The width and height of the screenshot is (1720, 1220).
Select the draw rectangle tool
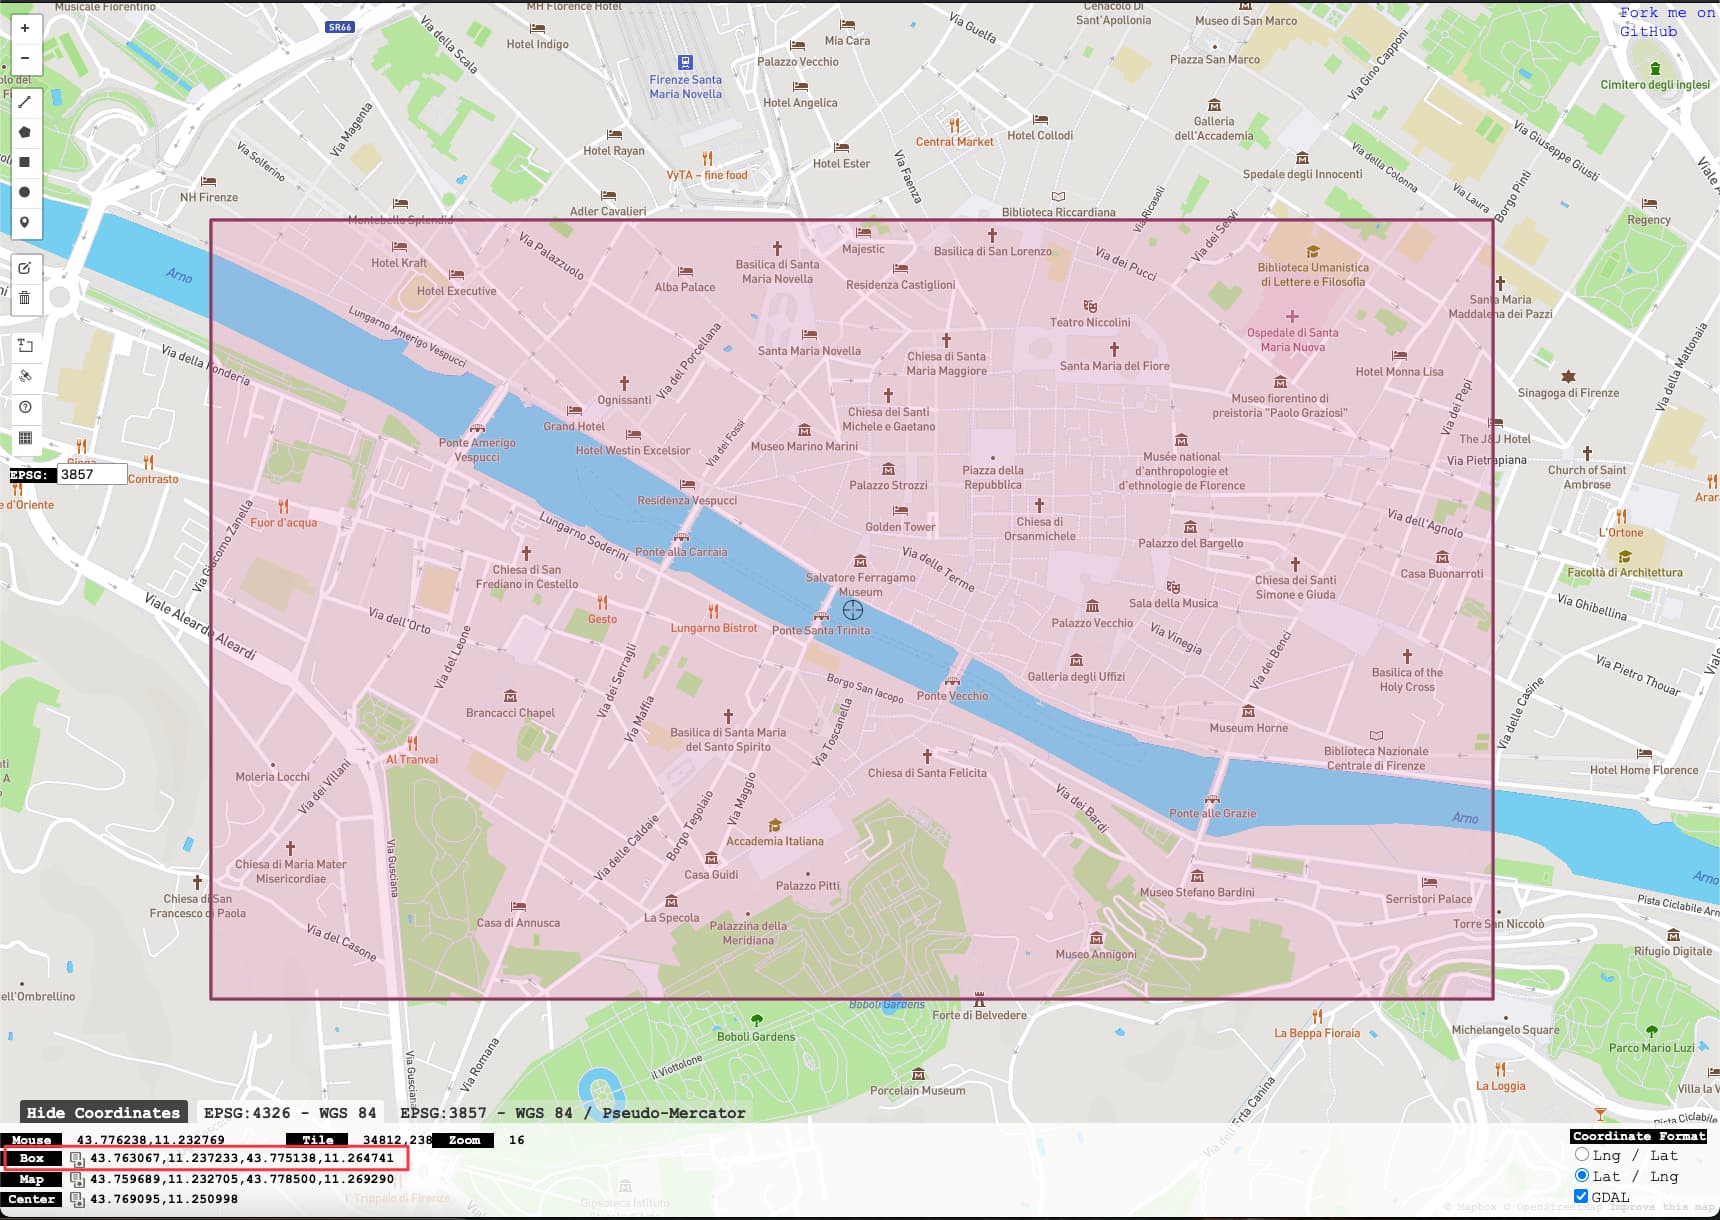25,162
